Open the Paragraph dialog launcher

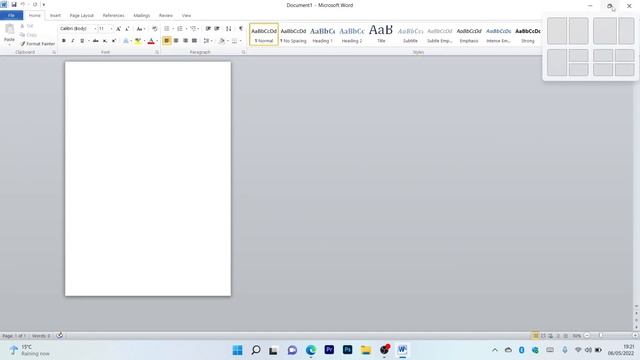click(x=244, y=52)
